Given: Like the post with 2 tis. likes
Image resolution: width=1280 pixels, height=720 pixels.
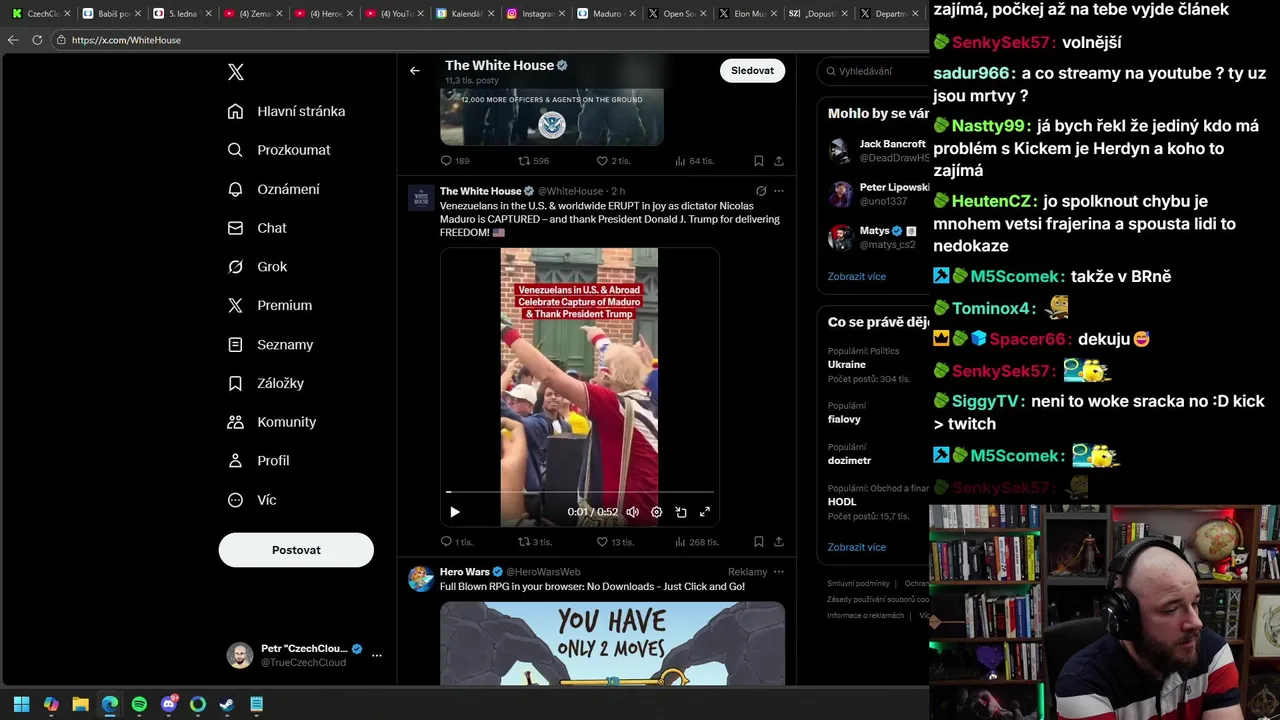Looking at the screenshot, I should [x=613, y=161].
